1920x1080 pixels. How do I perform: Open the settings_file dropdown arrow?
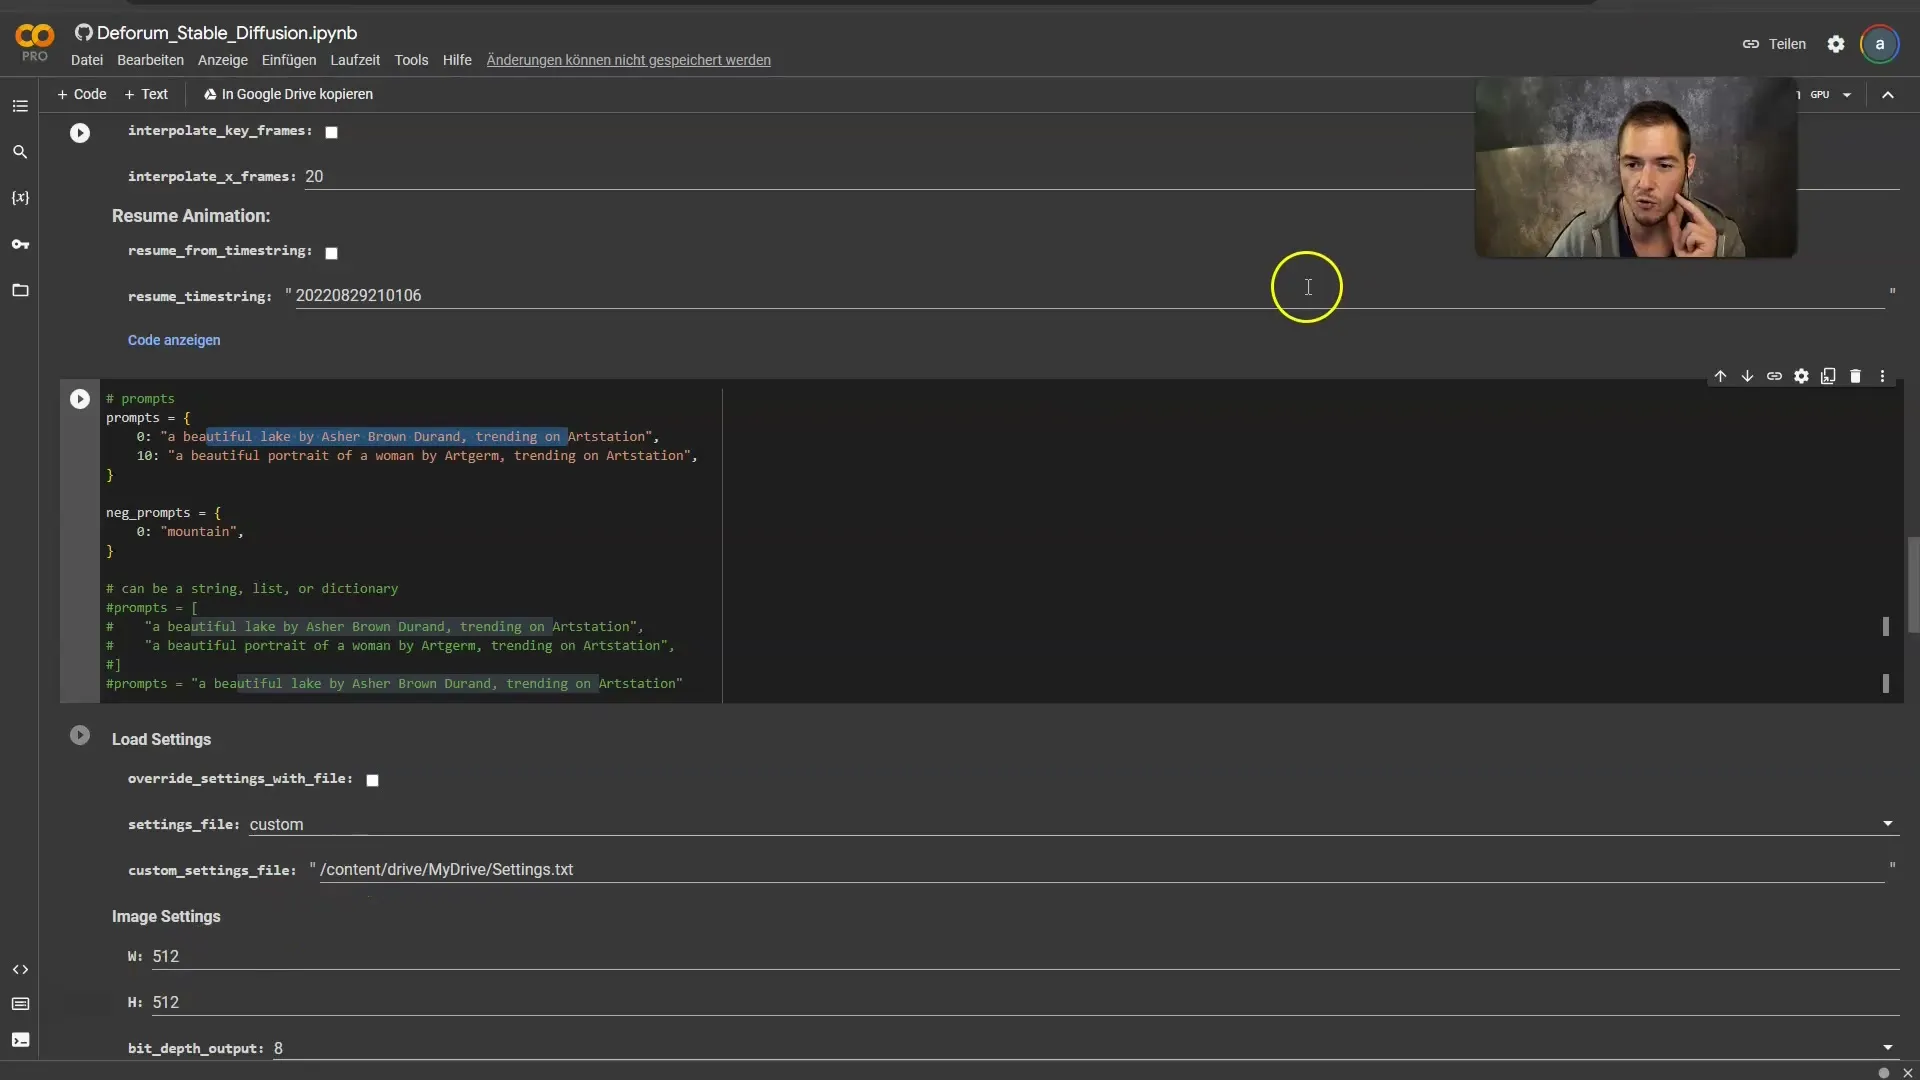coord(1888,824)
